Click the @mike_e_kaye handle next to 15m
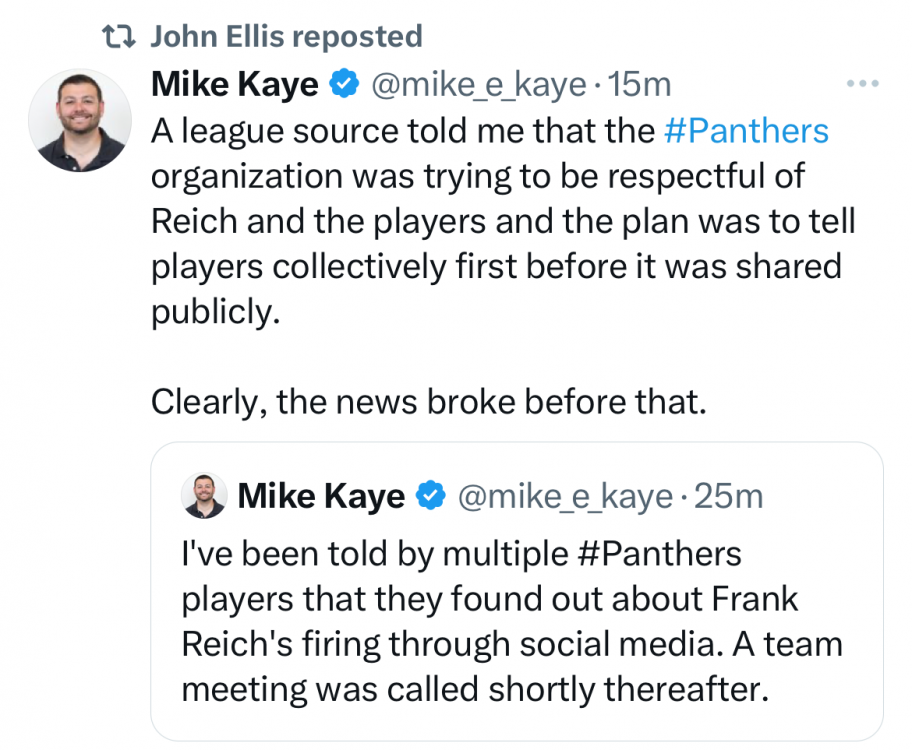The image size is (912, 750). pyautogui.click(x=479, y=85)
